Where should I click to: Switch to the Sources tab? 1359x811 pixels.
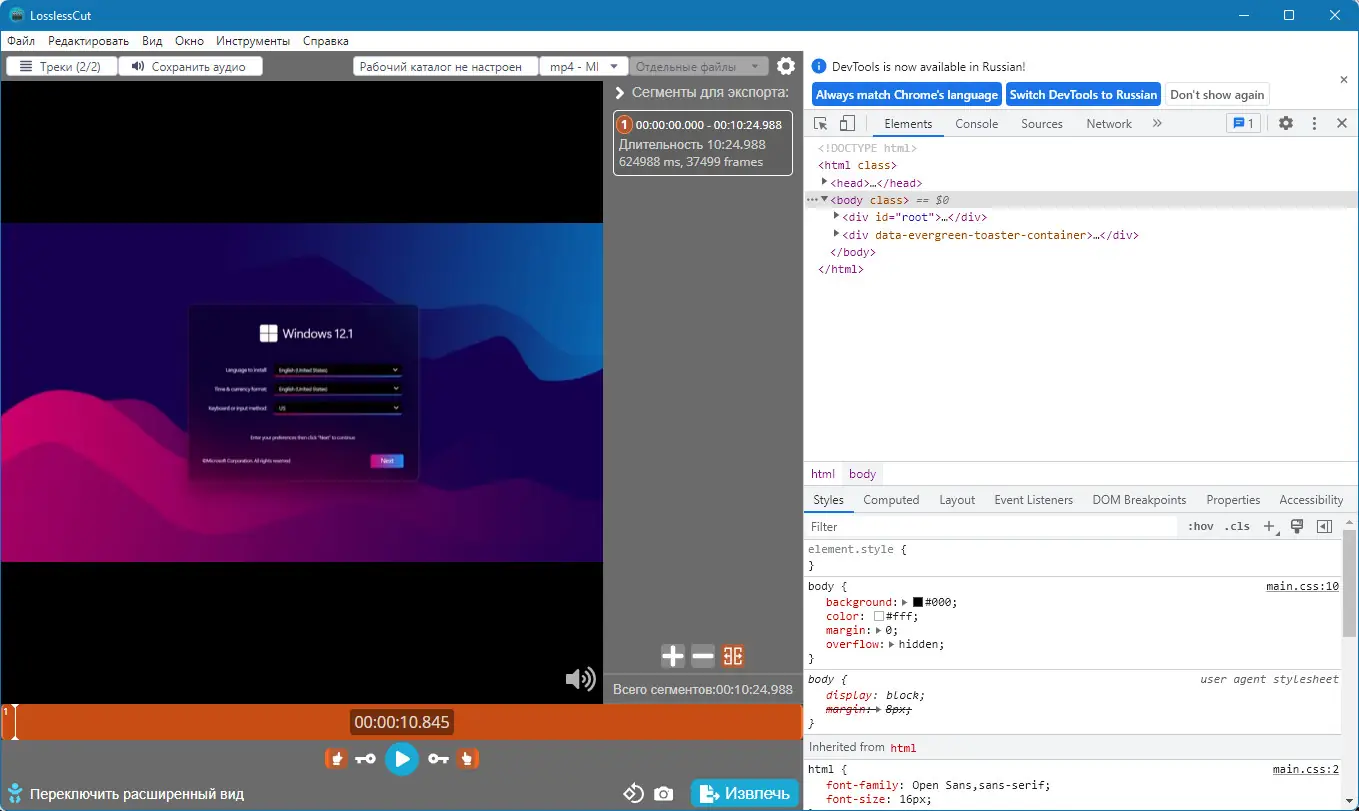click(1042, 124)
